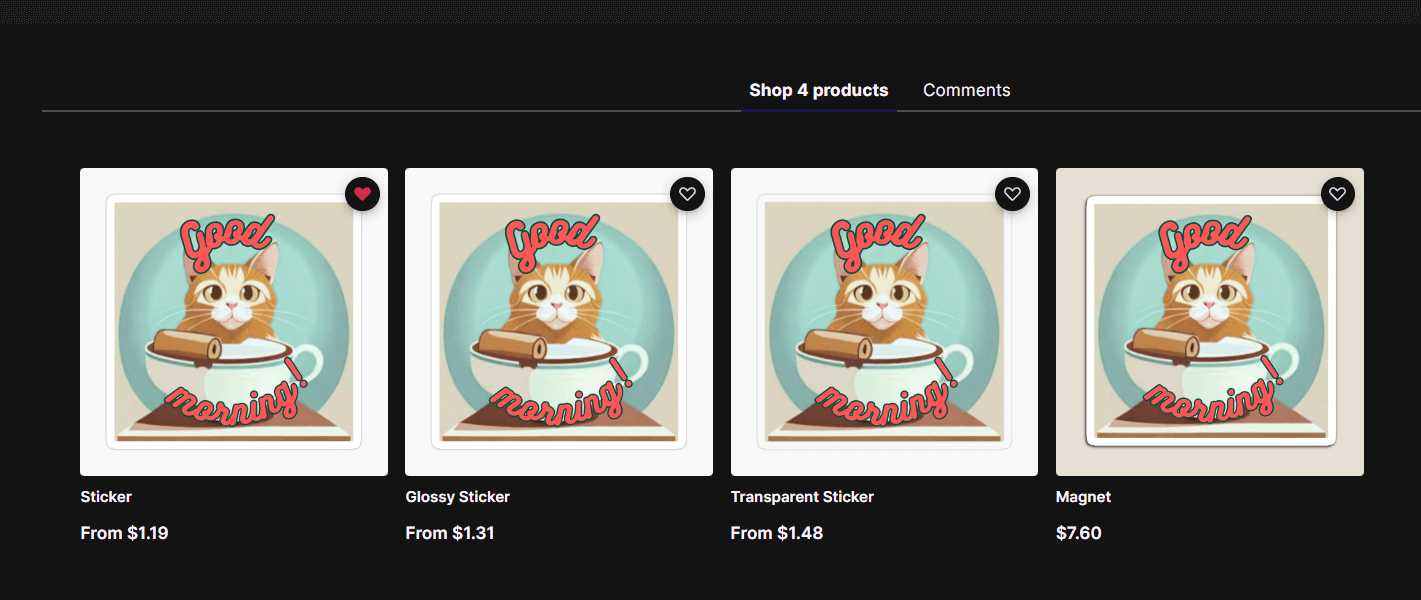Select the From $1.31 price text
Screen dimensions: 1421x600
pyautogui.click(x=449, y=533)
